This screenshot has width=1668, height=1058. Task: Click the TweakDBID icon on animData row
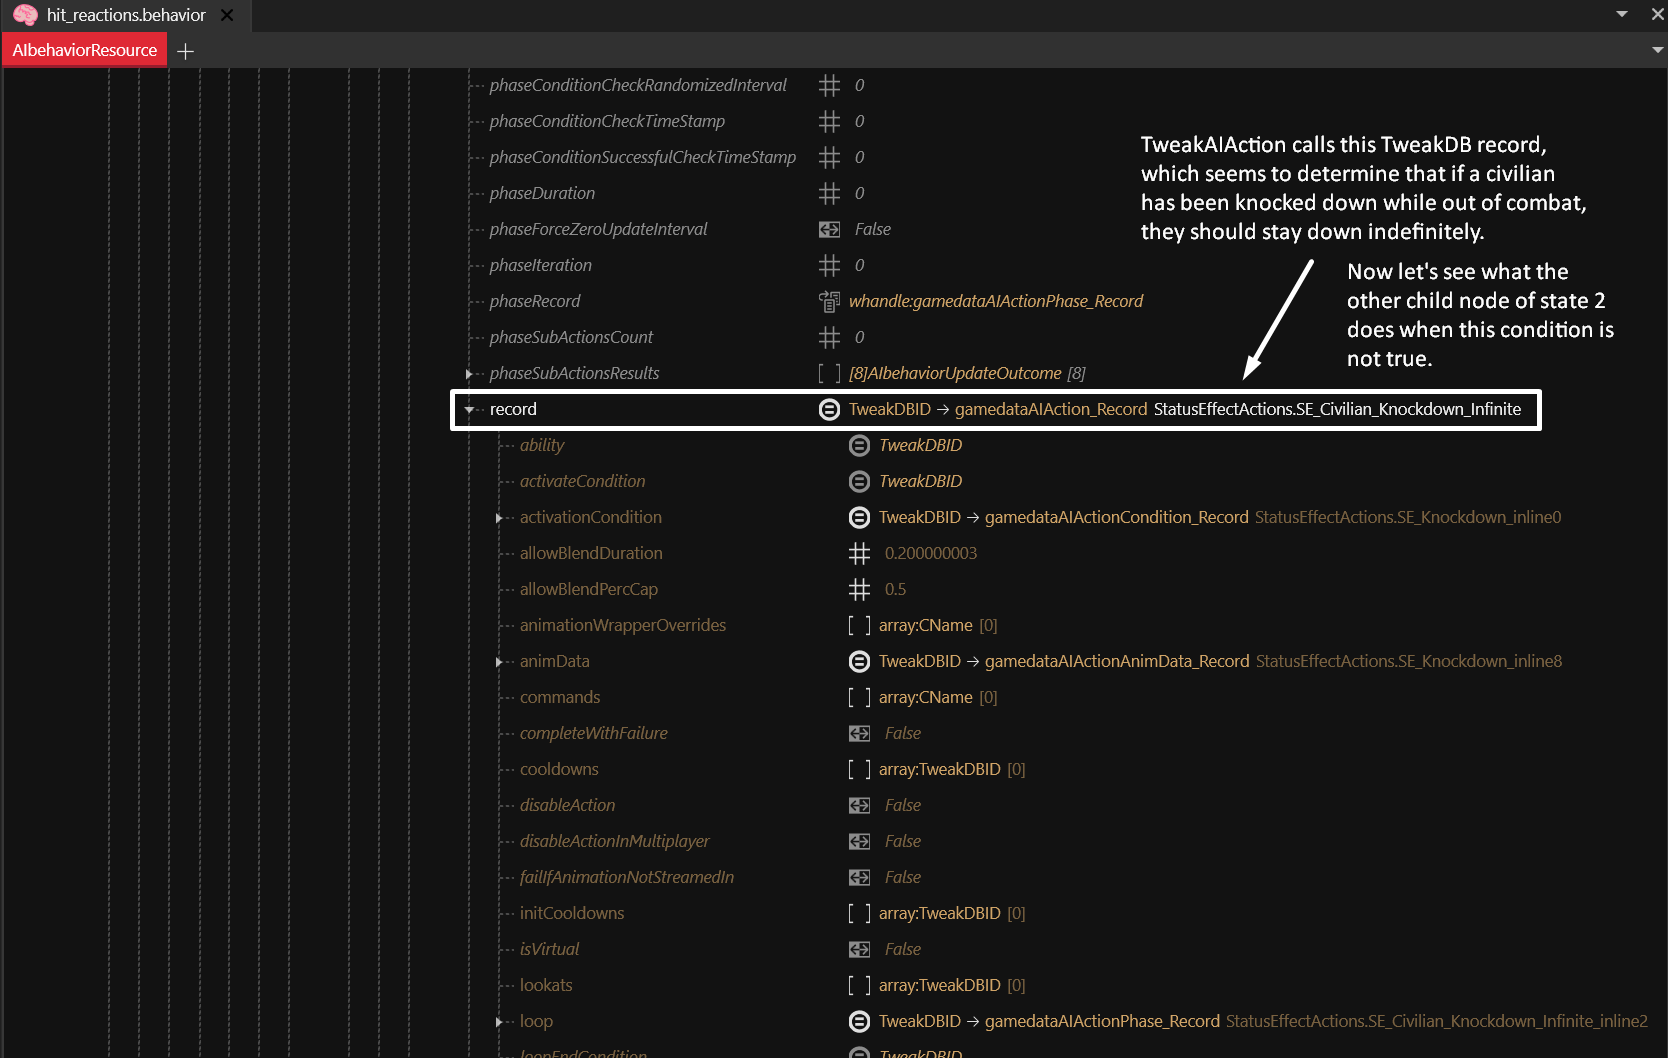point(859,661)
